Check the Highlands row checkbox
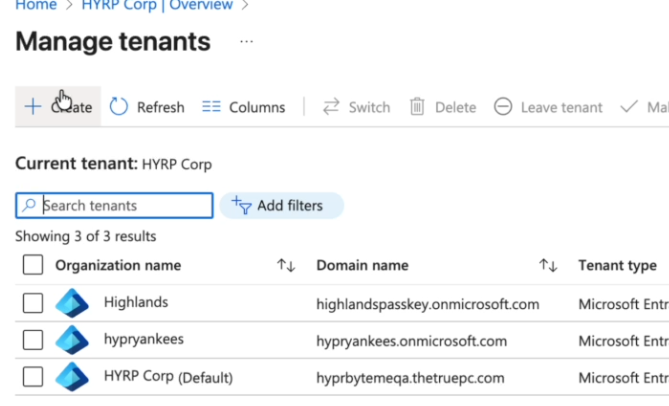 point(33,303)
